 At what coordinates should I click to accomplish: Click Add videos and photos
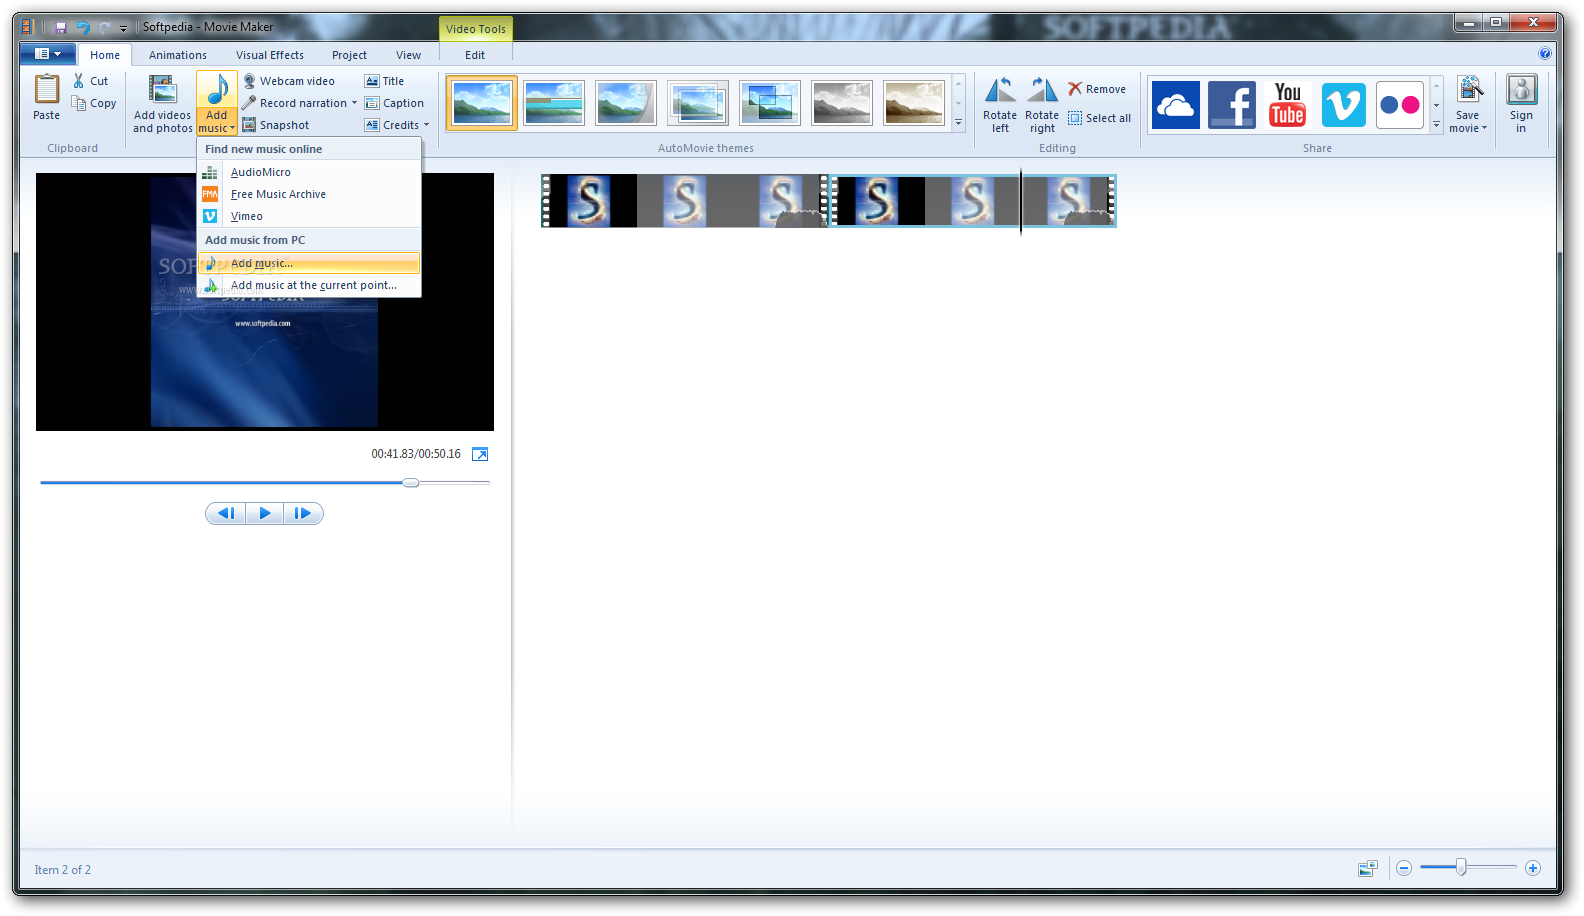[x=162, y=105]
